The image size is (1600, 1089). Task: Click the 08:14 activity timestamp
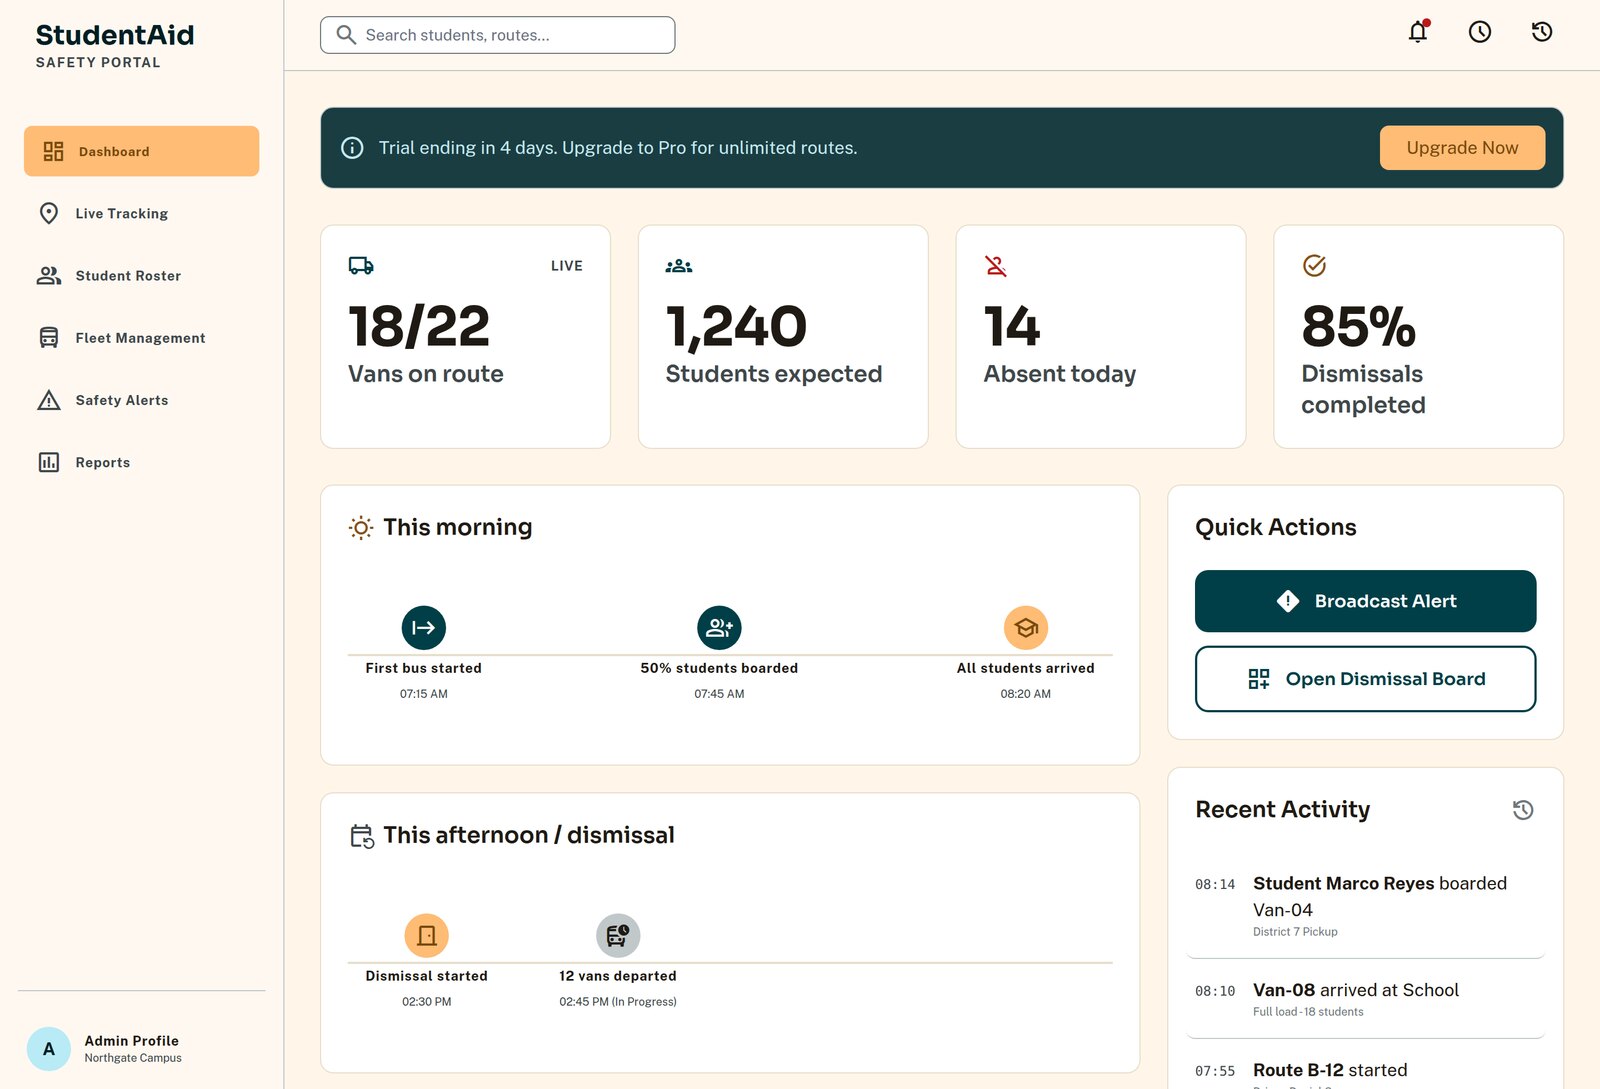[1215, 885]
